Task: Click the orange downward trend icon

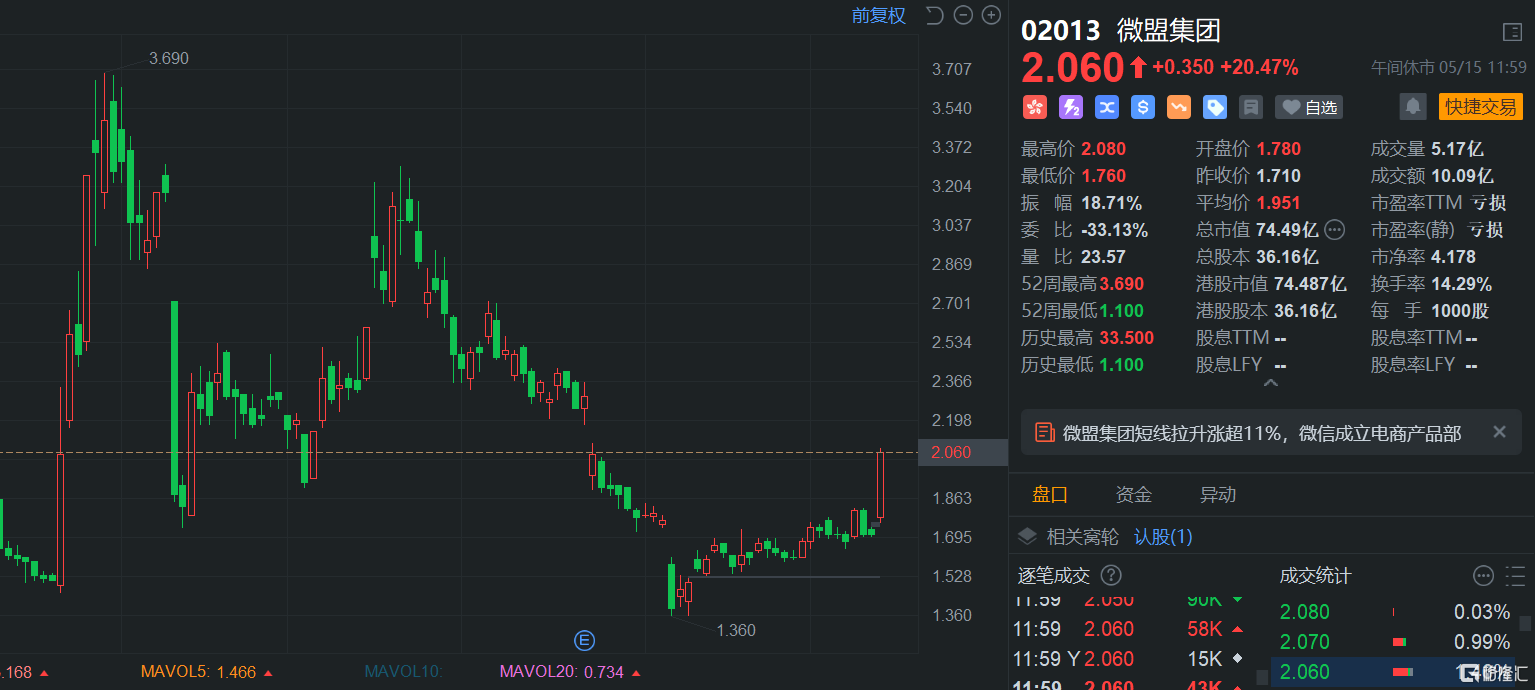Action: pos(1179,107)
